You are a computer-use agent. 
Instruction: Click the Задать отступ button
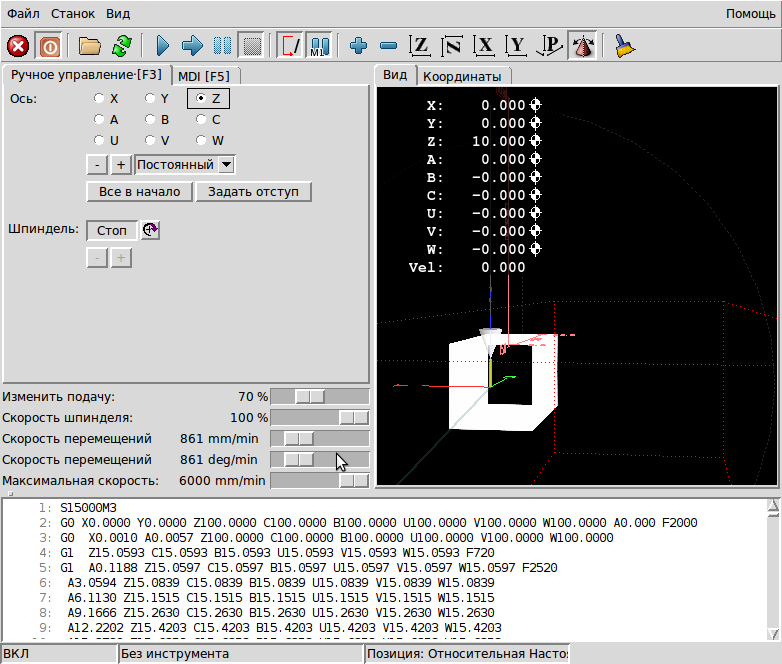(x=253, y=191)
